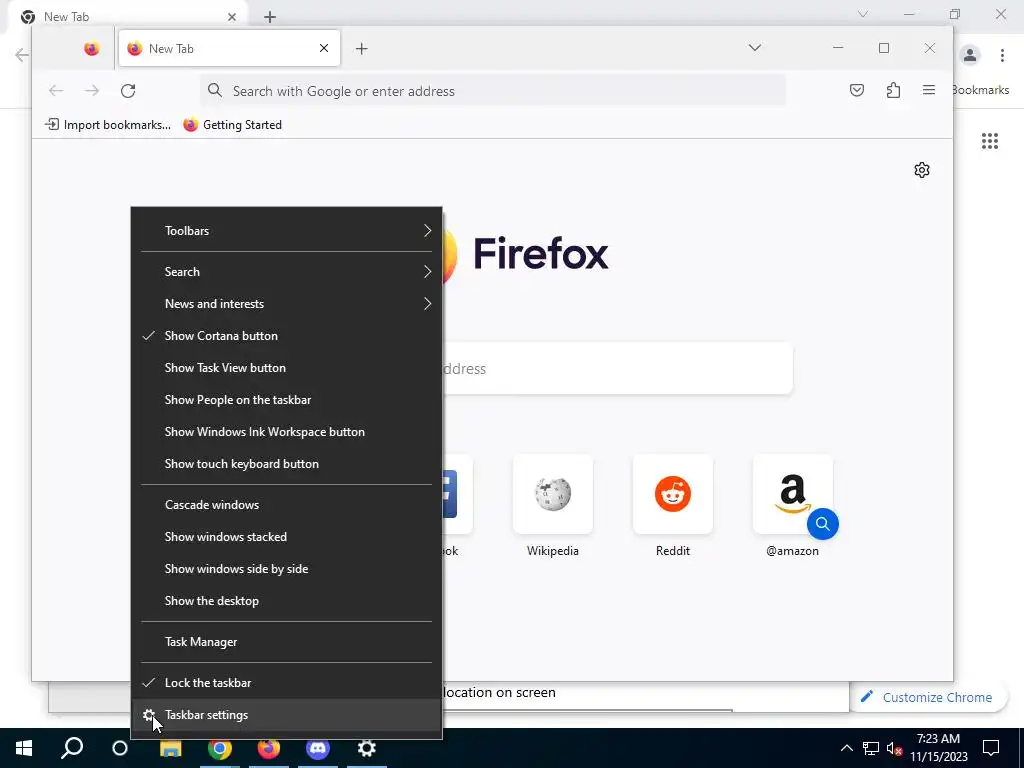Open Firefox hamburger application menu
This screenshot has width=1024, height=768.
[929, 91]
